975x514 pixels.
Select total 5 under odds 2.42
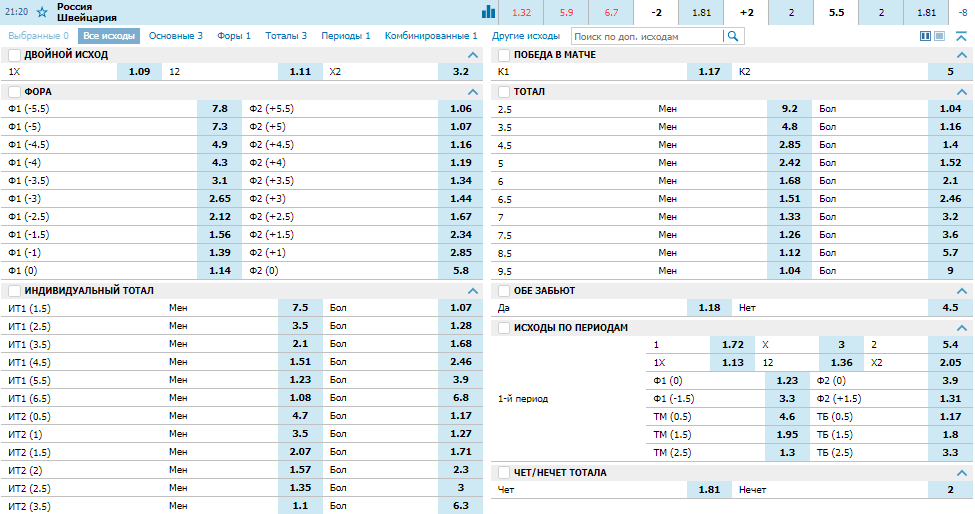pos(789,163)
